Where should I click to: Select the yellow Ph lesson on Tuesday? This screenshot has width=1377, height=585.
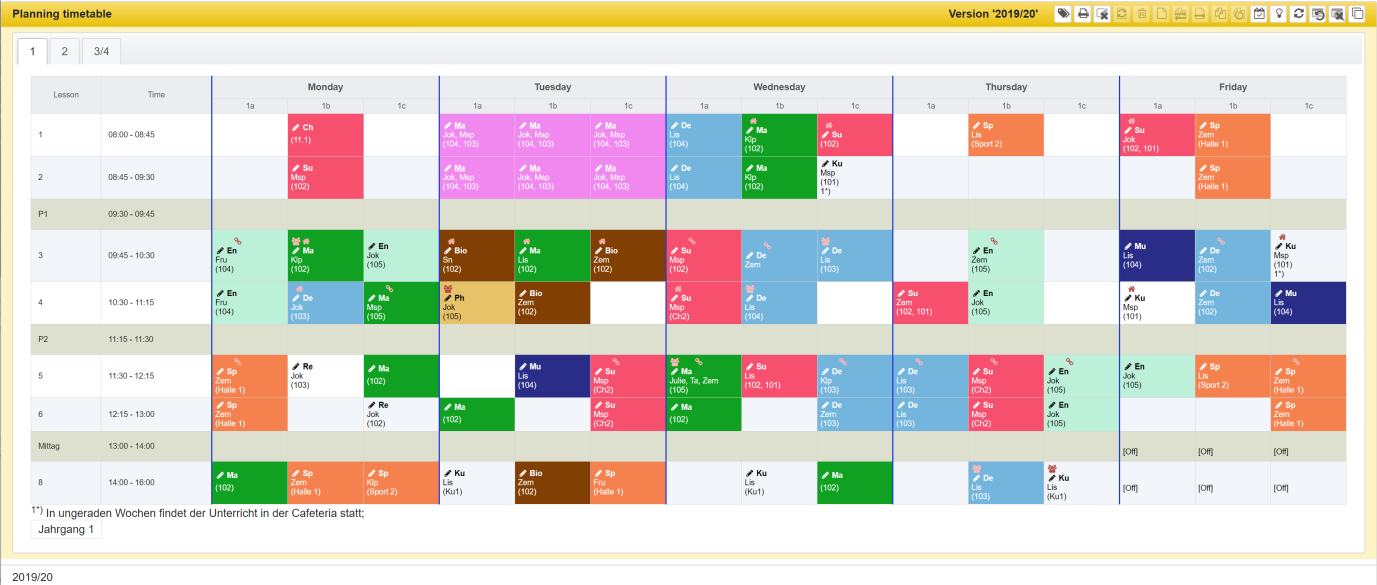[x=477, y=303]
